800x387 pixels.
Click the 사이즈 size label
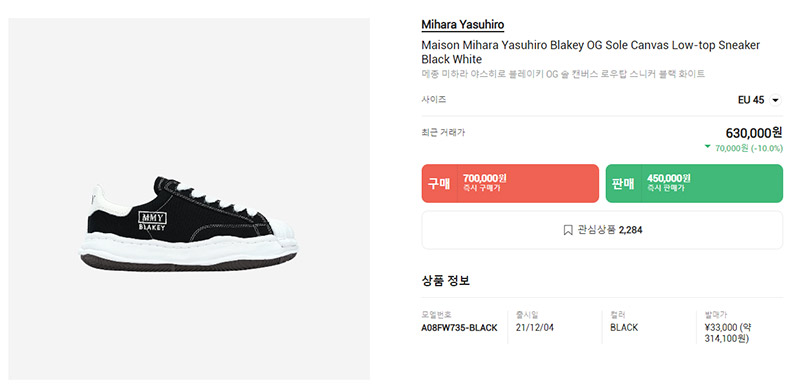(x=434, y=99)
